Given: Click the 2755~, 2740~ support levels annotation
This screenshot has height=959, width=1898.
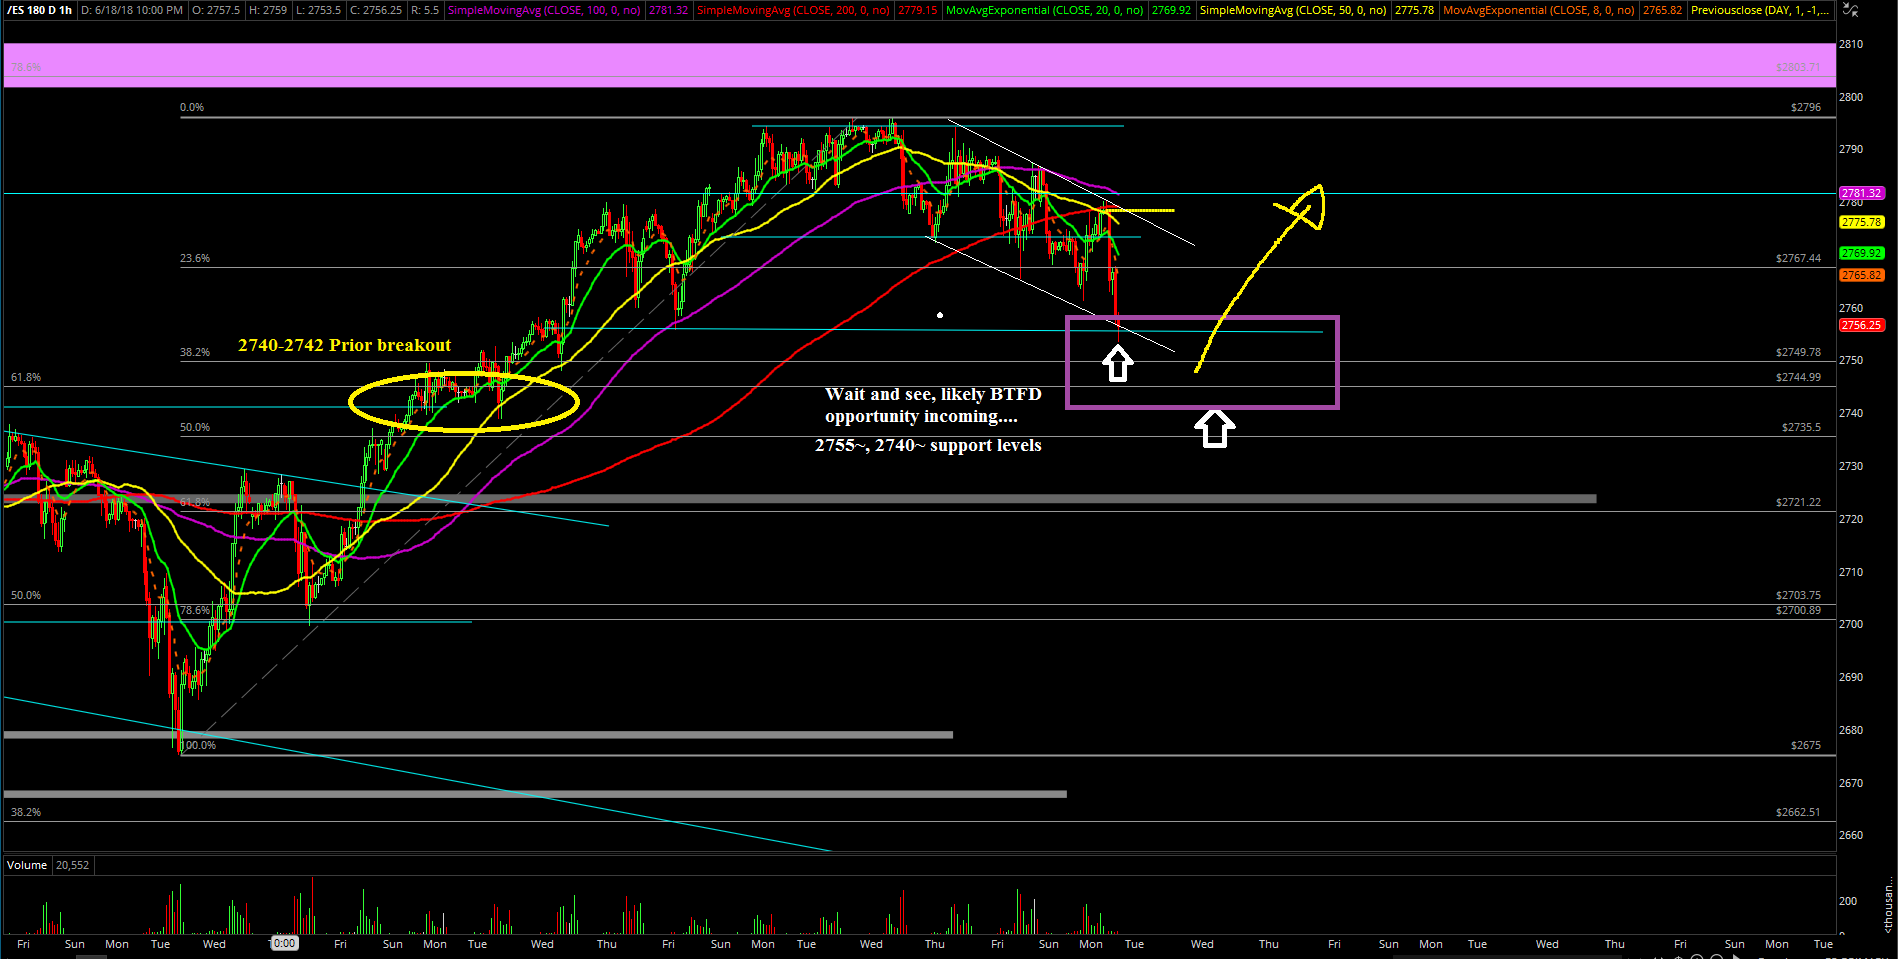Looking at the screenshot, I should [928, 445].
